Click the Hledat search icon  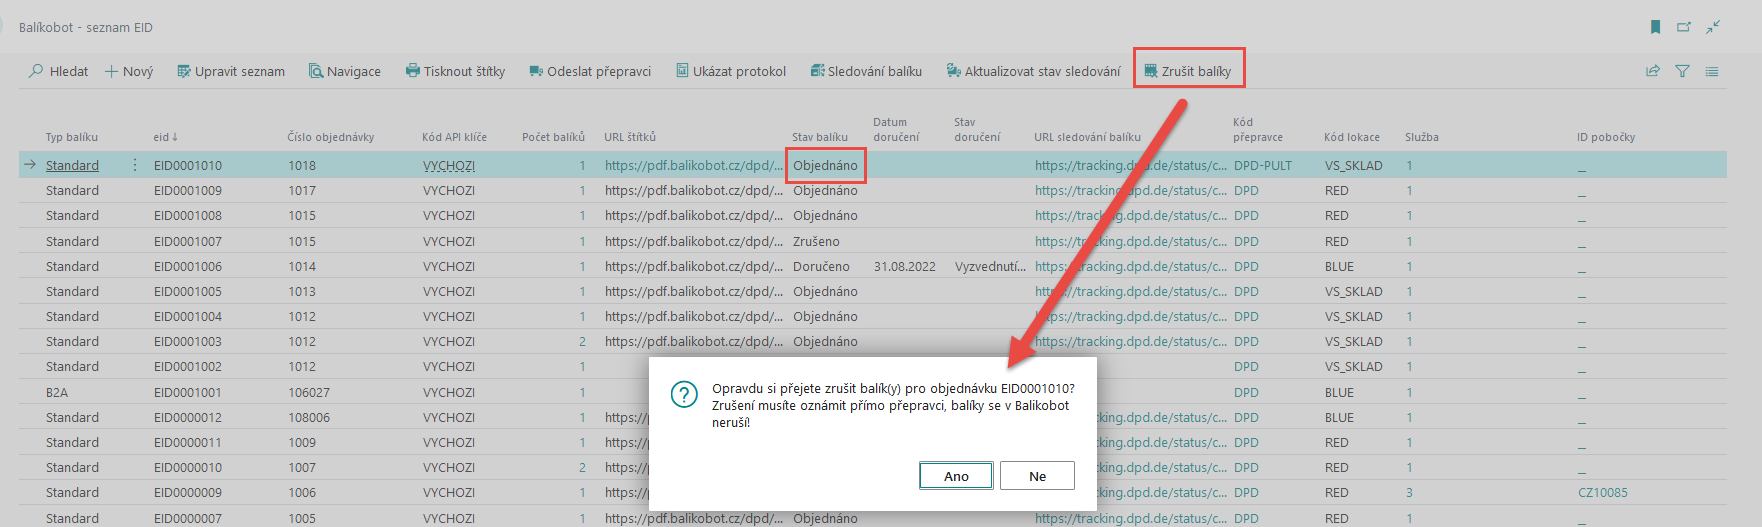(37, 71)
